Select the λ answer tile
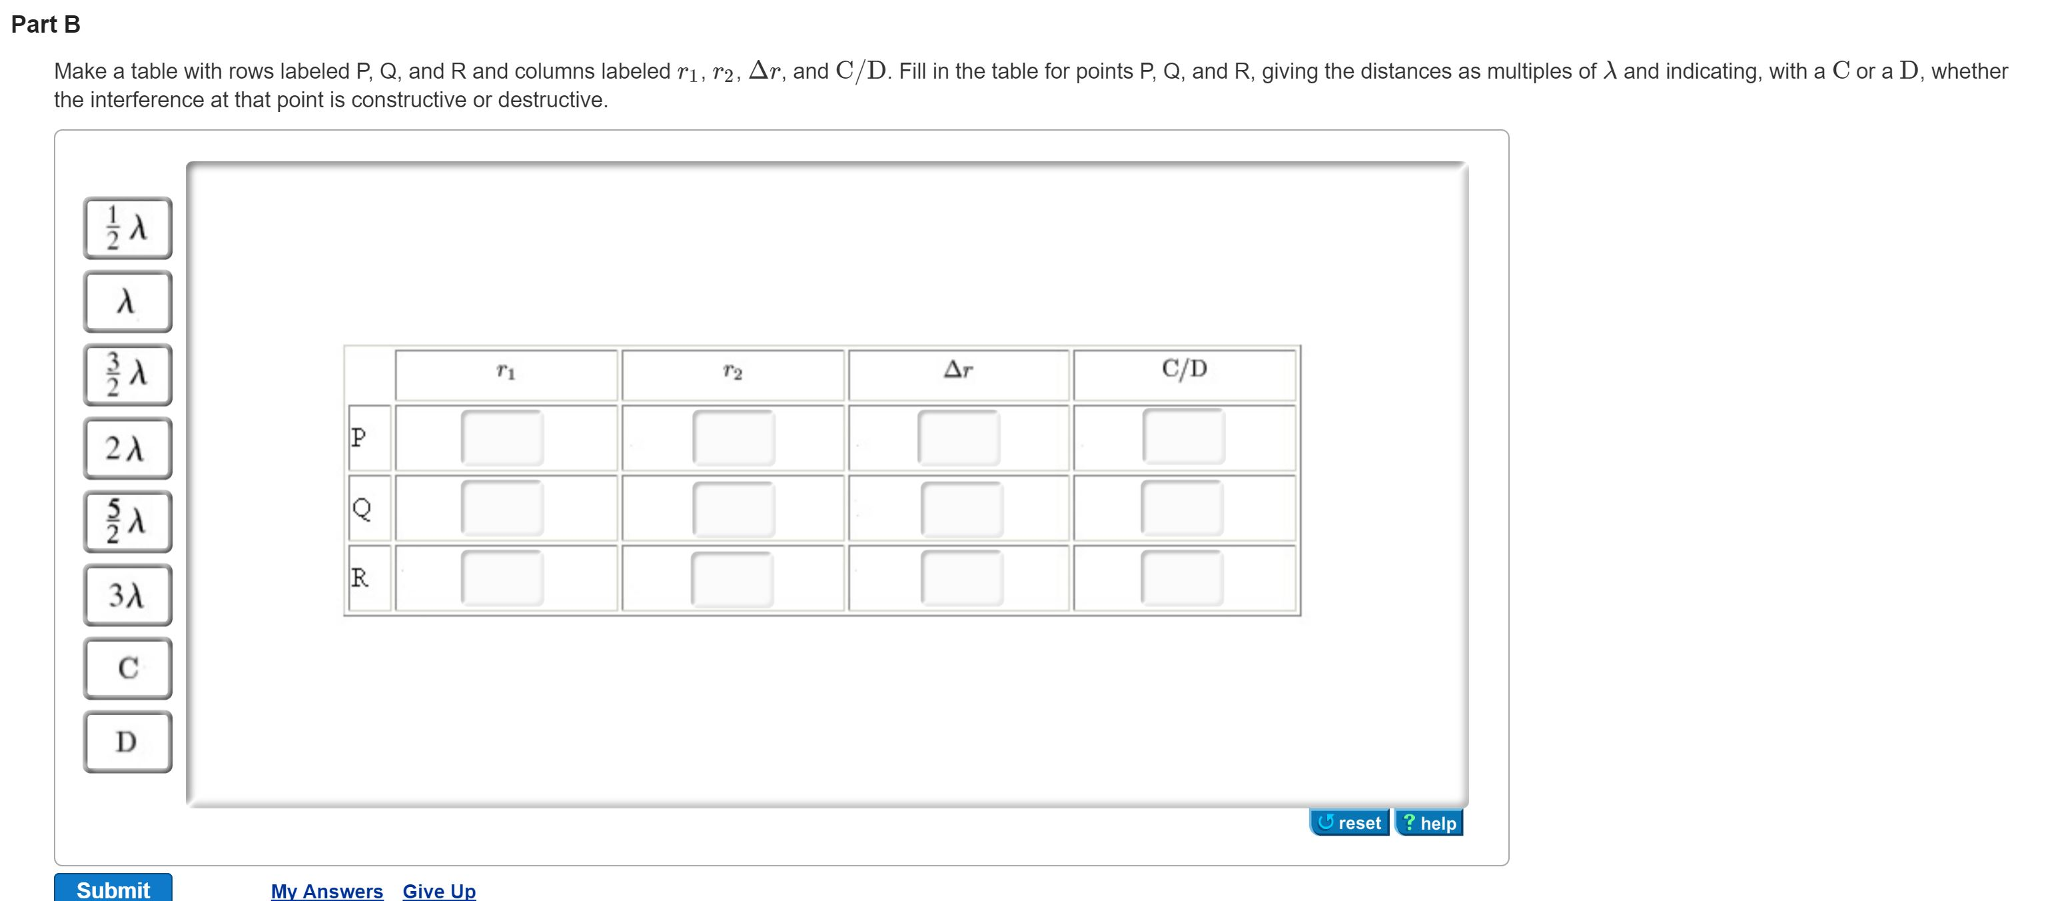2046x901 pixels. [x=126, y=302]
